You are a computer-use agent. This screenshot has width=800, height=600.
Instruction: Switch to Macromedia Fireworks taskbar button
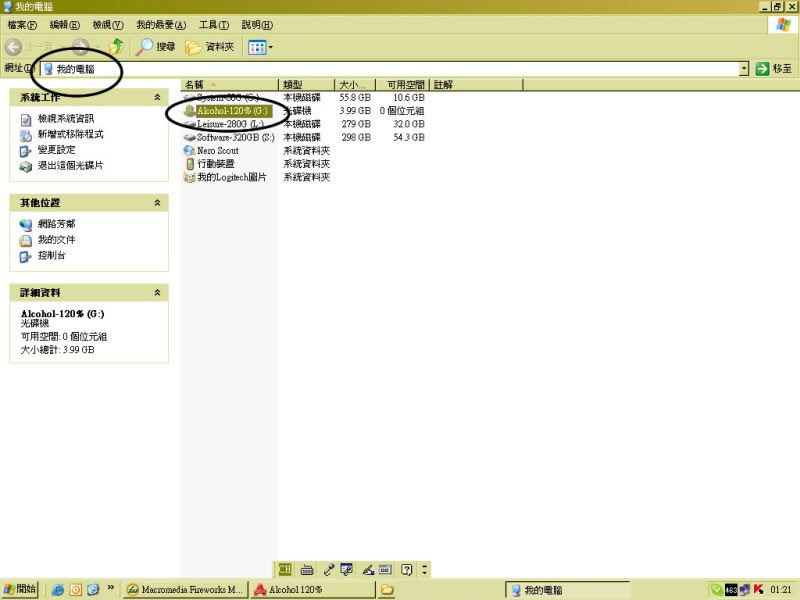tap(185, 590)
